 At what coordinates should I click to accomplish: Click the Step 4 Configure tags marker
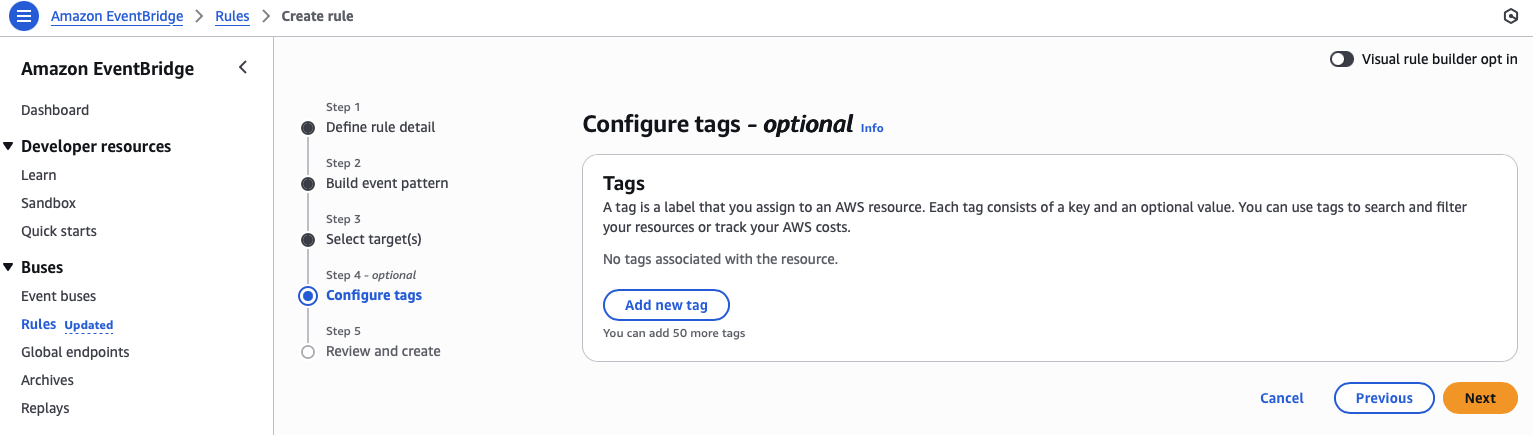click(x=308, y=296)
